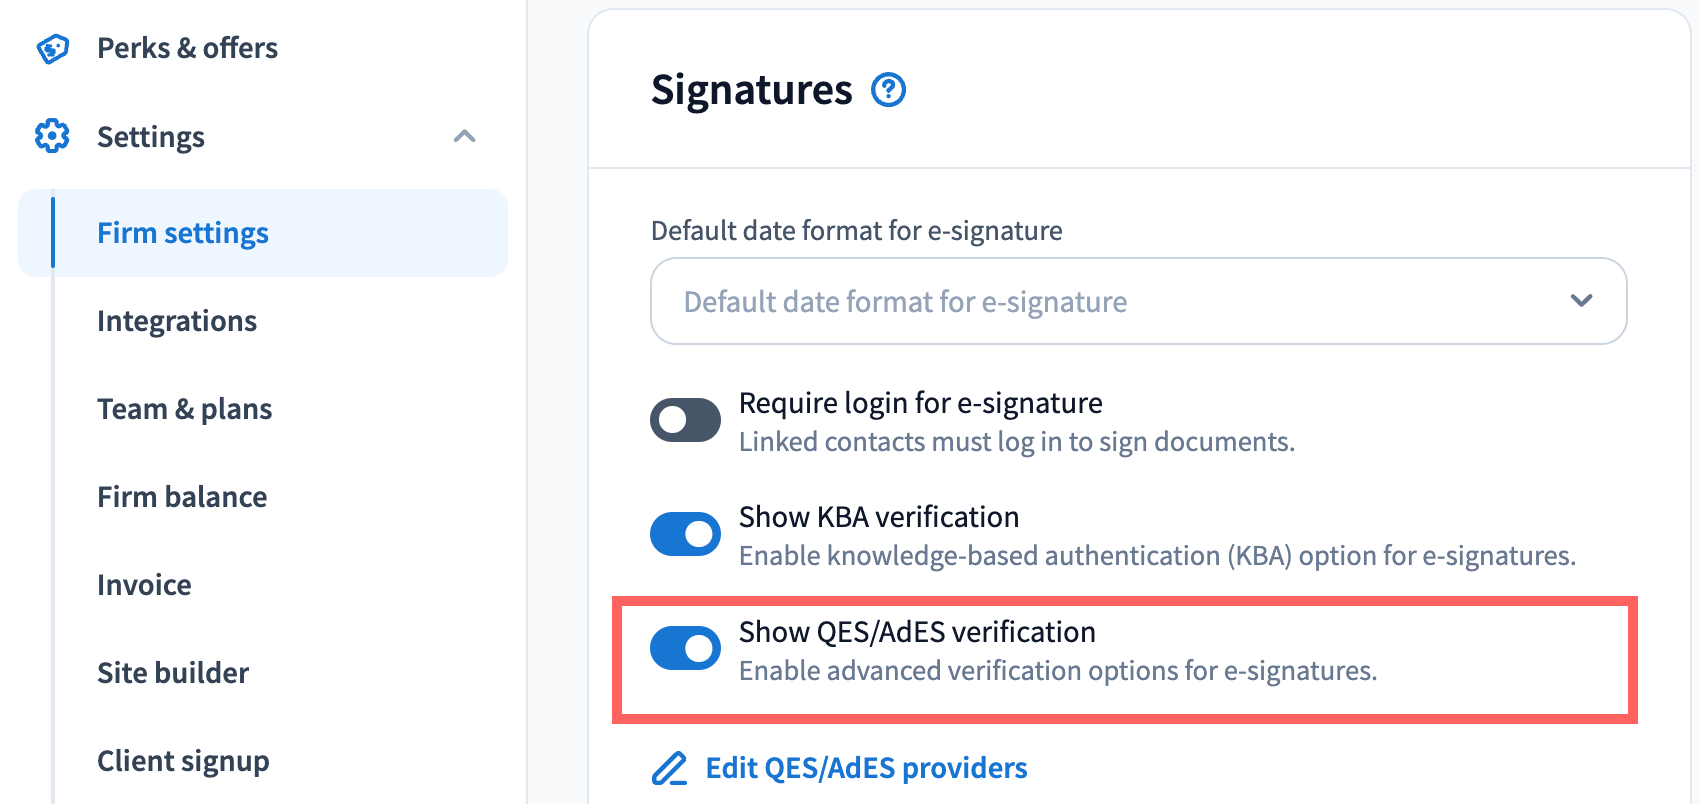Turn off Show QES/AdES verification toggle
Viewport: 1700px width, 804px height.
[685, 648]
